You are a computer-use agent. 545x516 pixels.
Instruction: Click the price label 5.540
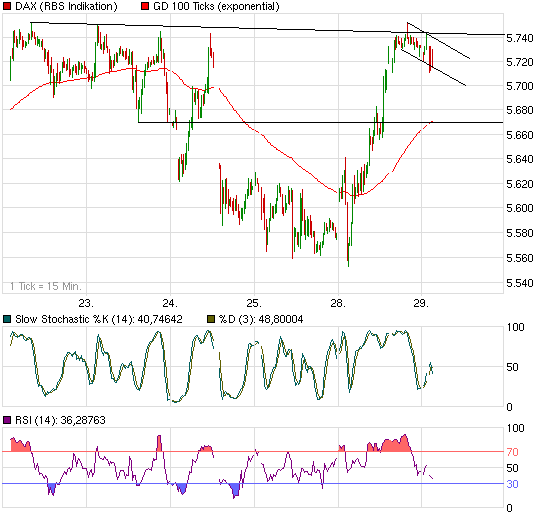520,283
